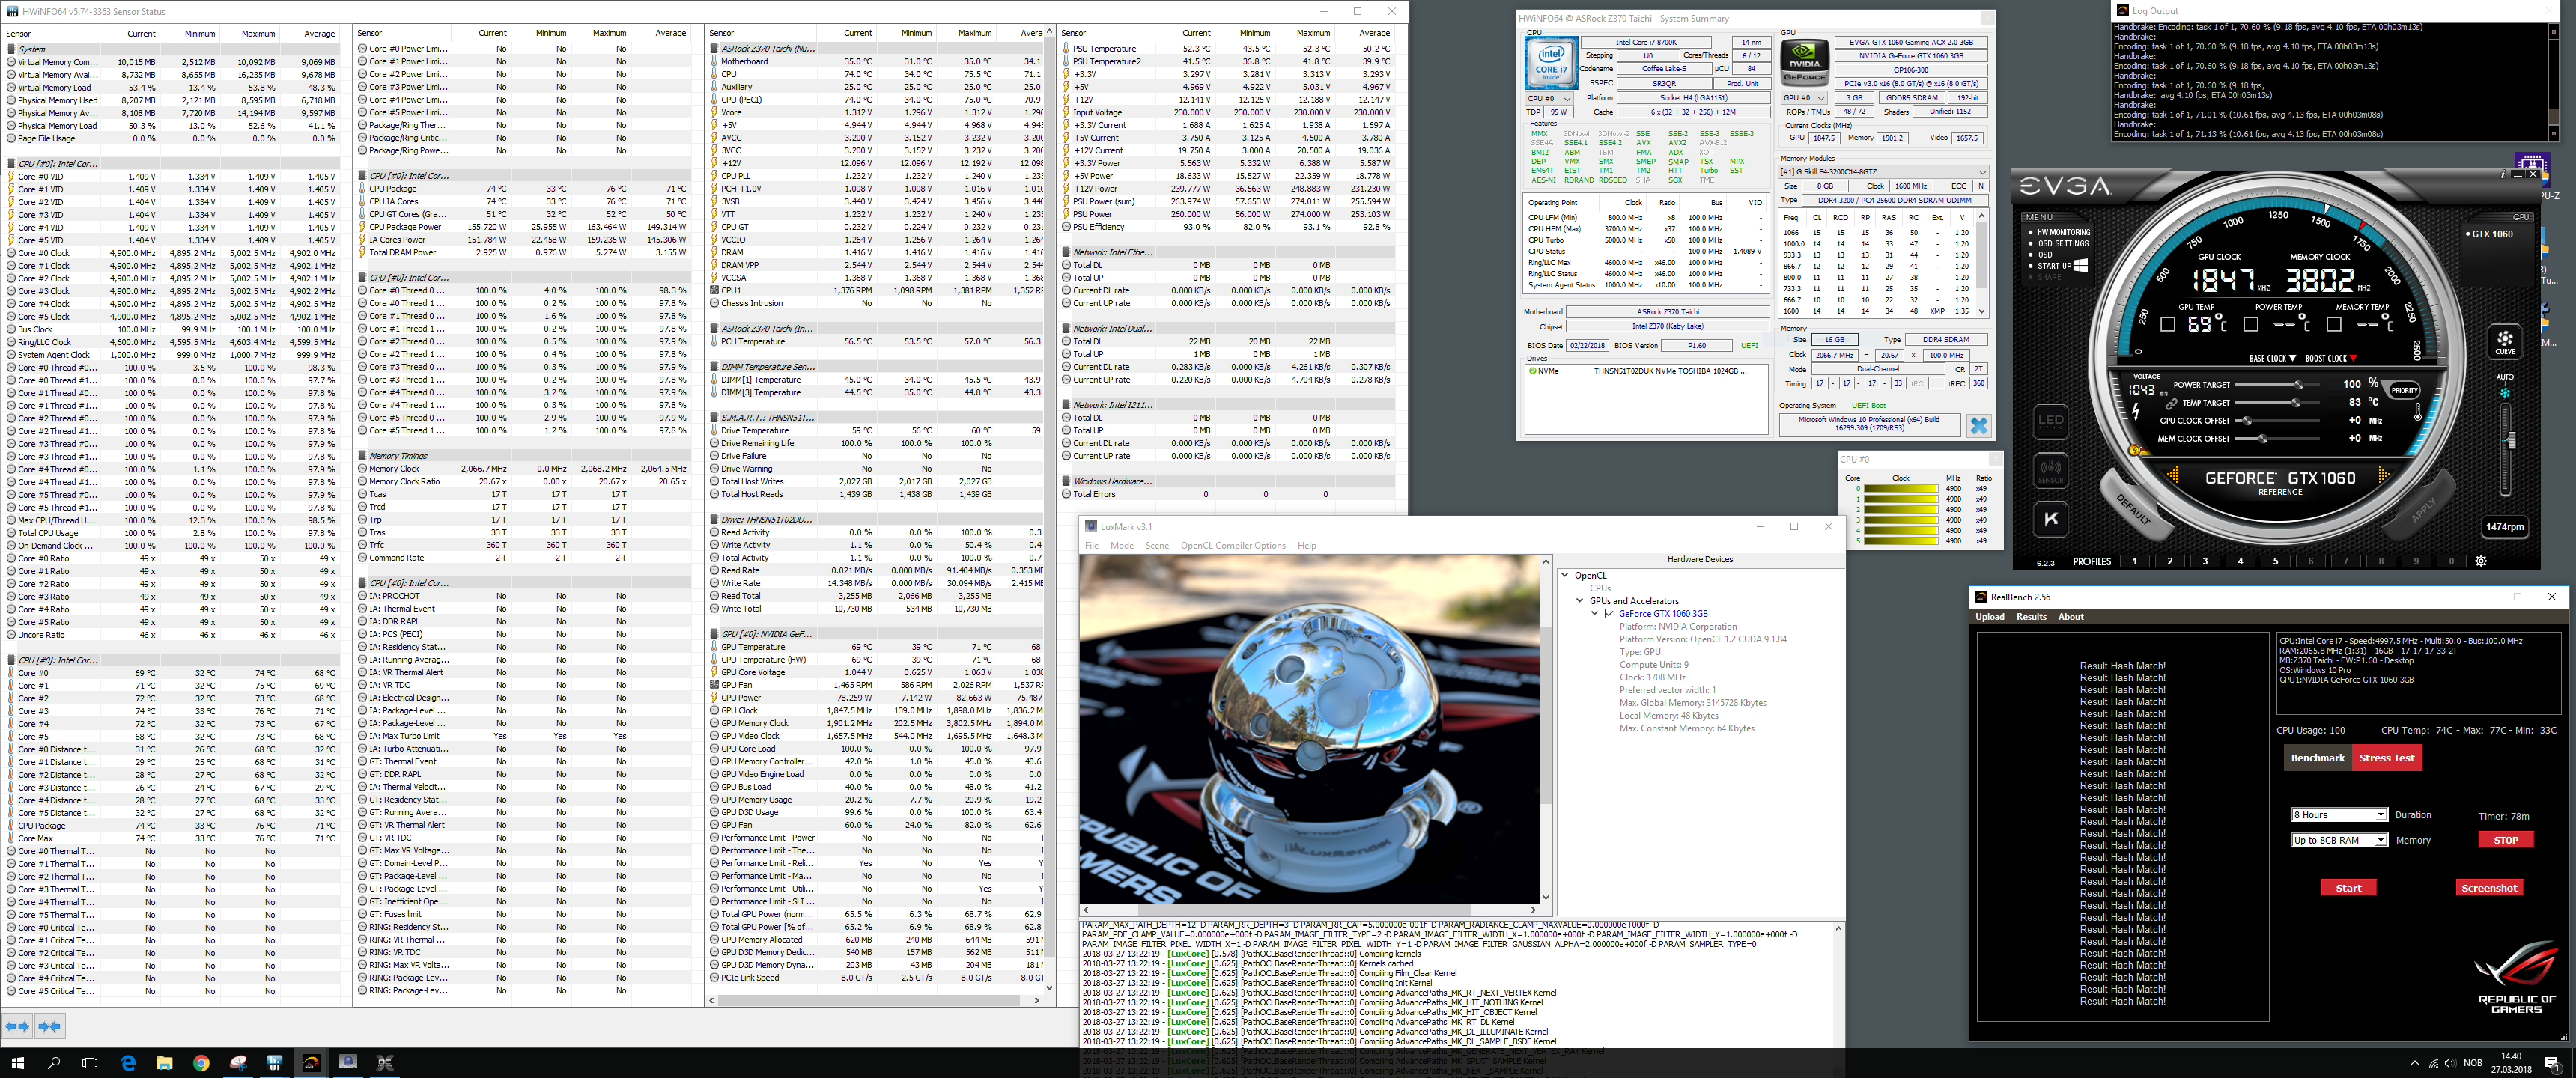
Task: Show hidden system tray icons chevron
Action: click(x=2414, y=1063)
